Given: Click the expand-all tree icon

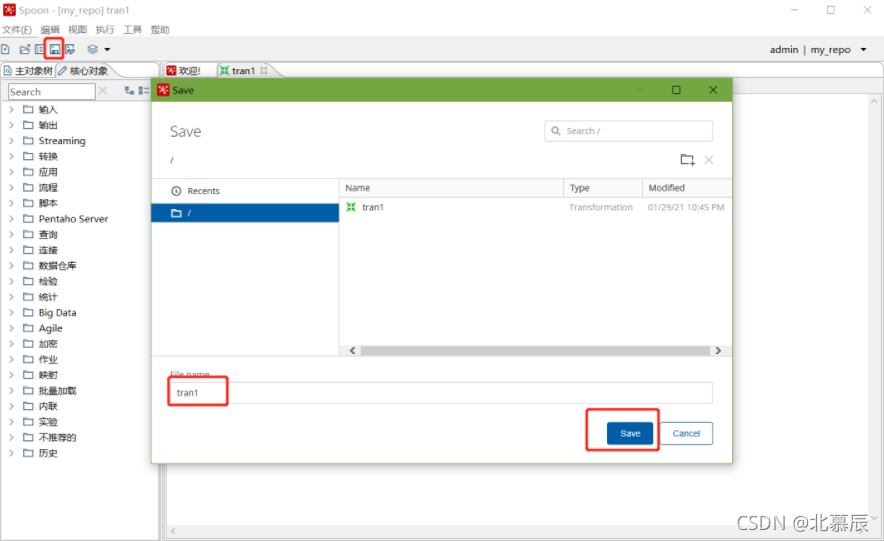Looking at the screenshot, I should click(130, 90).
